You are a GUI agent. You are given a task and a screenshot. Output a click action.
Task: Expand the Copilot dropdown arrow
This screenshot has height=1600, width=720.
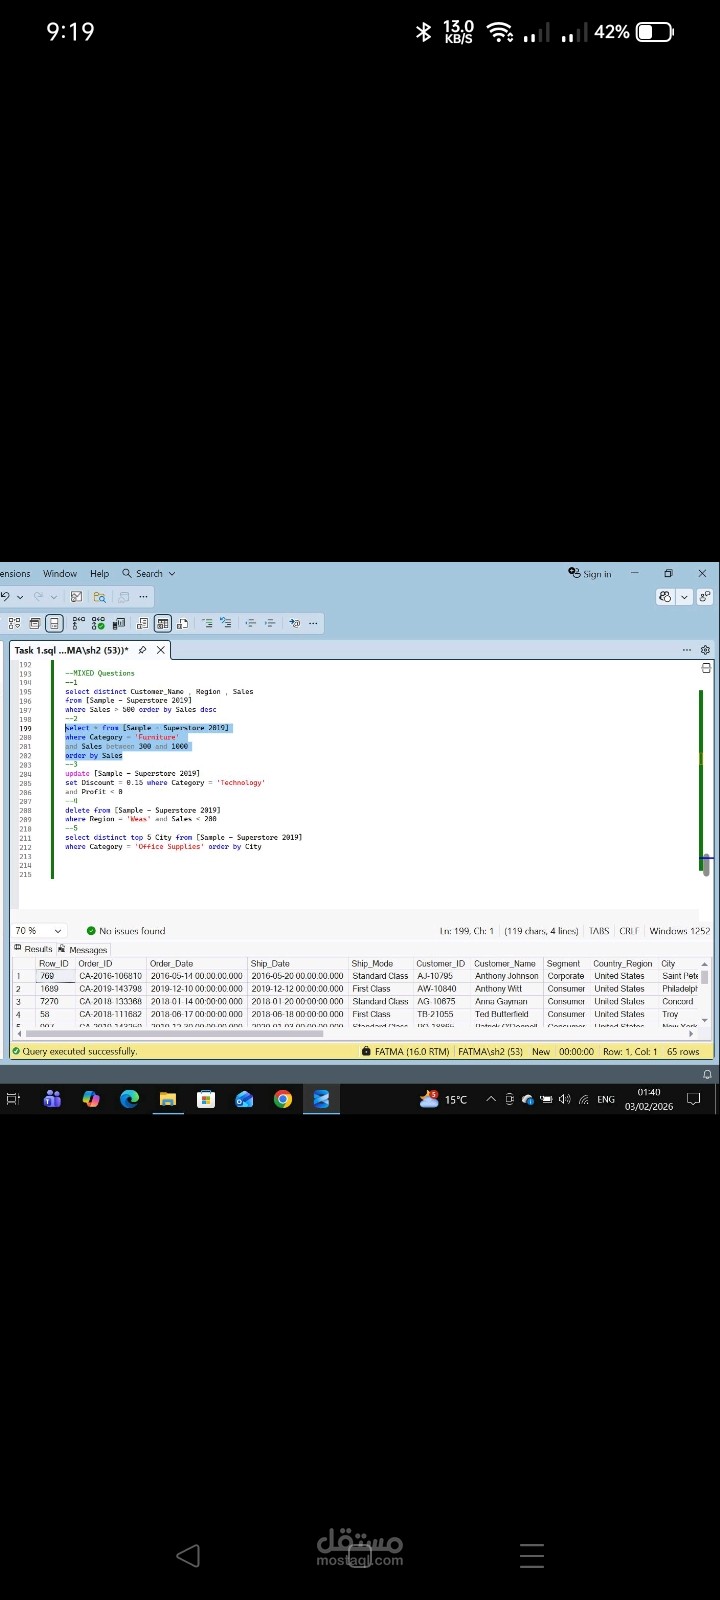[x=685, y=597]
